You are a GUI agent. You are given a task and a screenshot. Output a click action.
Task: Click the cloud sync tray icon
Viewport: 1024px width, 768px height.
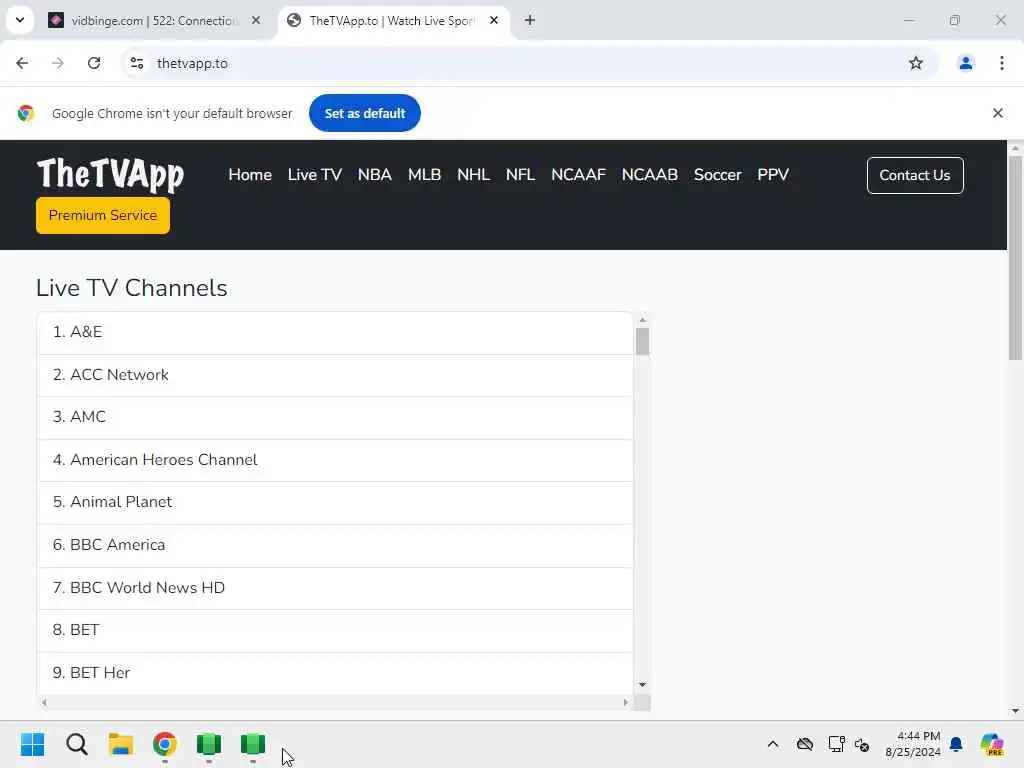(805, 744)
